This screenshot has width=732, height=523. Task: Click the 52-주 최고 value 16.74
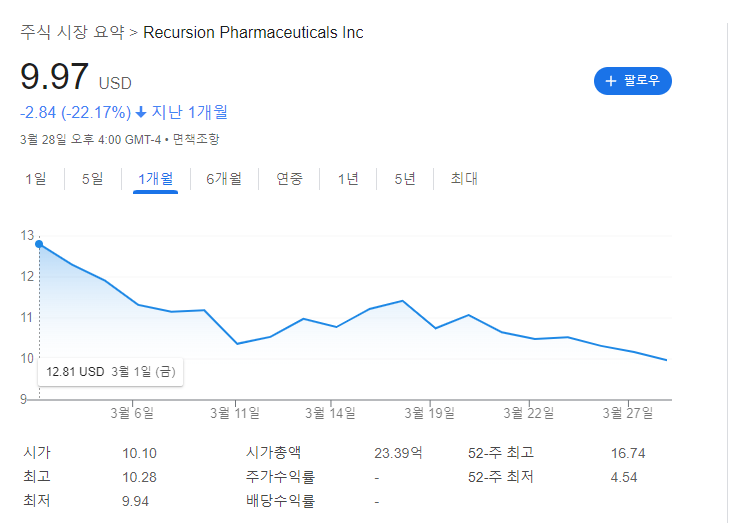(x=628, y=453)
